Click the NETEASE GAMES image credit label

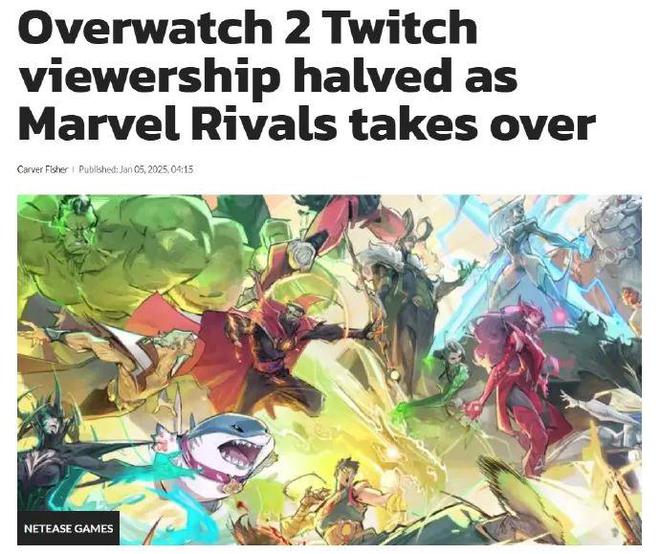[x=69, y=528]
